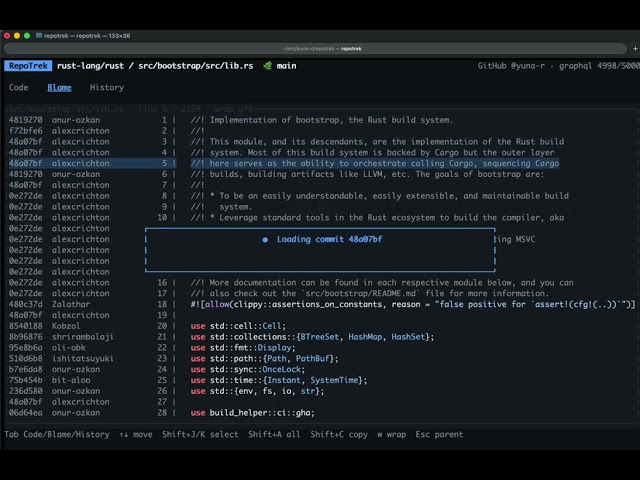Click commit 75b454b by bit-aloo
The image size is (640, 480).
pyautogui.click(x=25, y=380)
